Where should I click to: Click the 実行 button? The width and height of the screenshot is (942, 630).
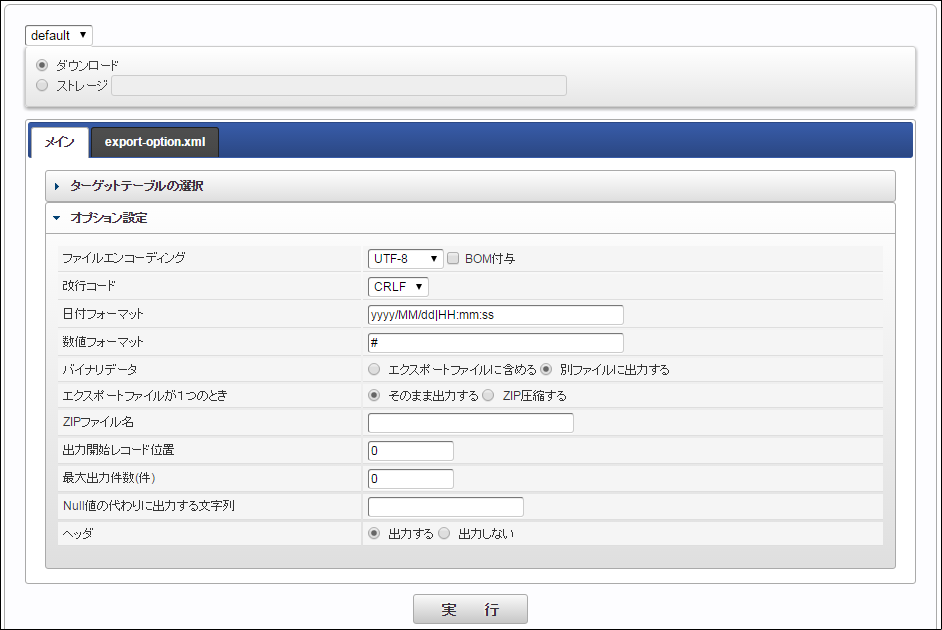pos(470,610)
